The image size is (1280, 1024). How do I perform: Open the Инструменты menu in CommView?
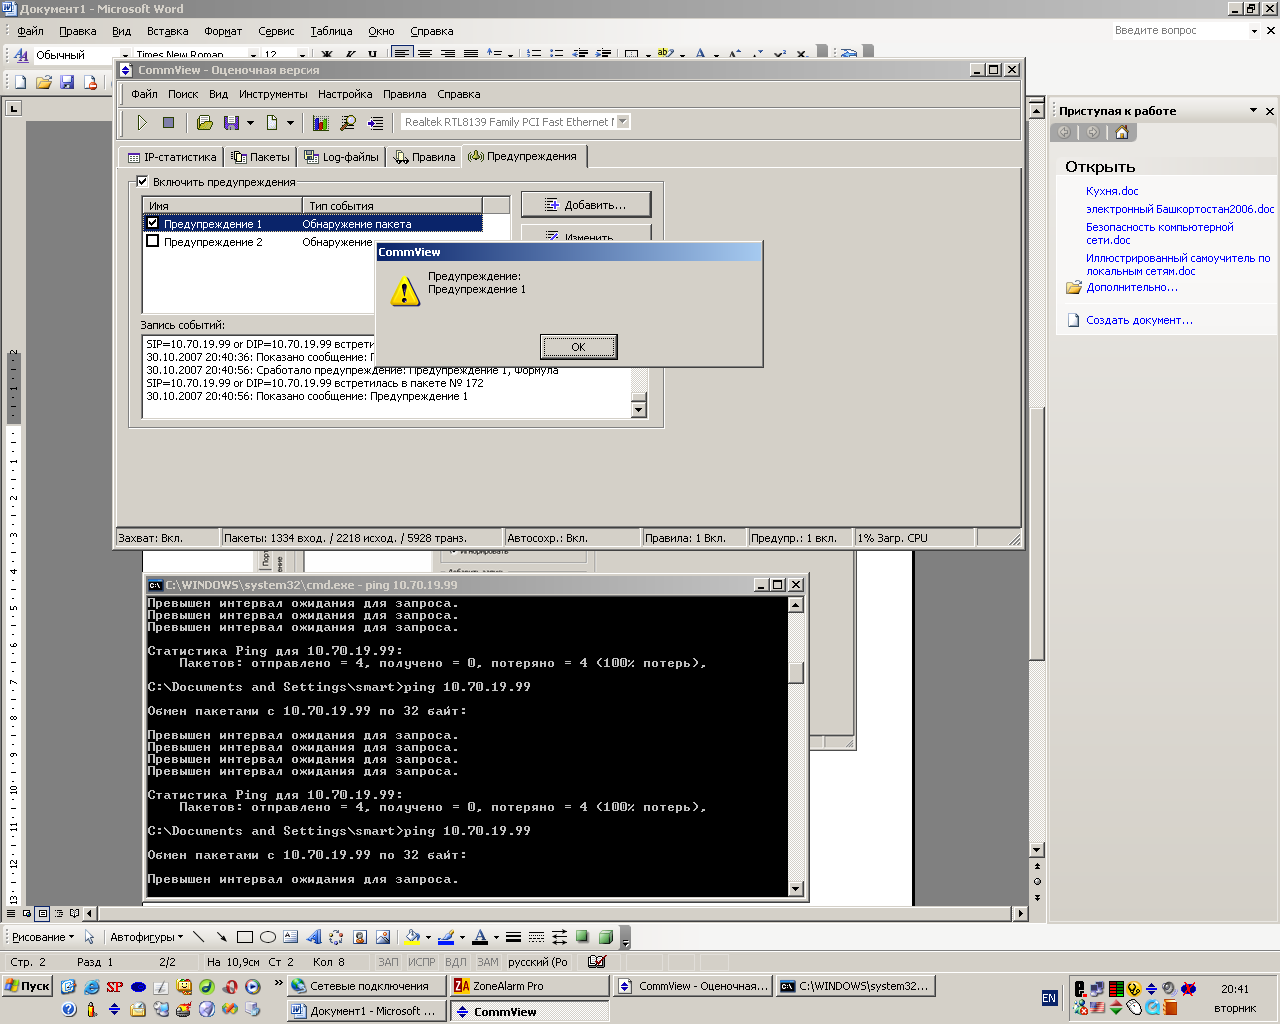click(273, 94)
